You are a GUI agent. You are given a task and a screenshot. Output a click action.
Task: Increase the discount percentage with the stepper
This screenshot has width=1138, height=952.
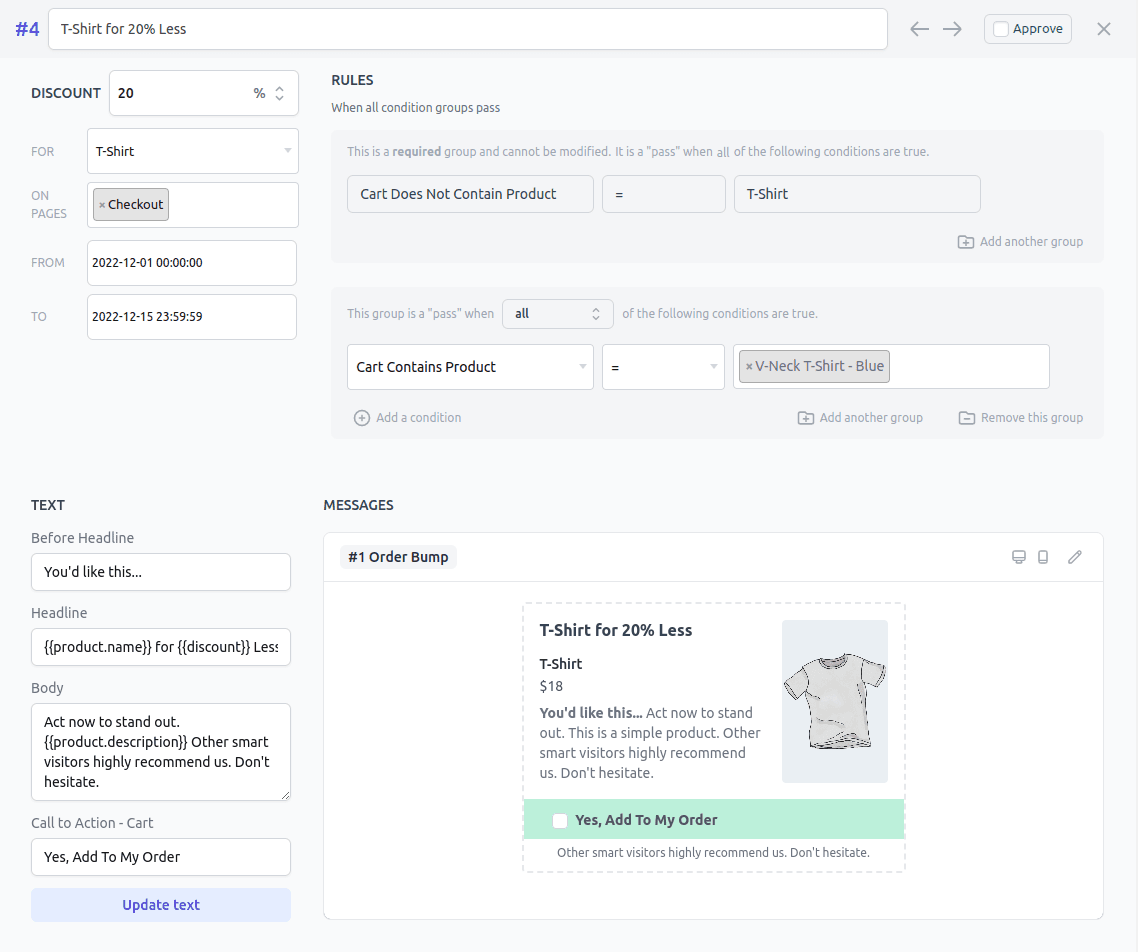(x=279, y=88)
